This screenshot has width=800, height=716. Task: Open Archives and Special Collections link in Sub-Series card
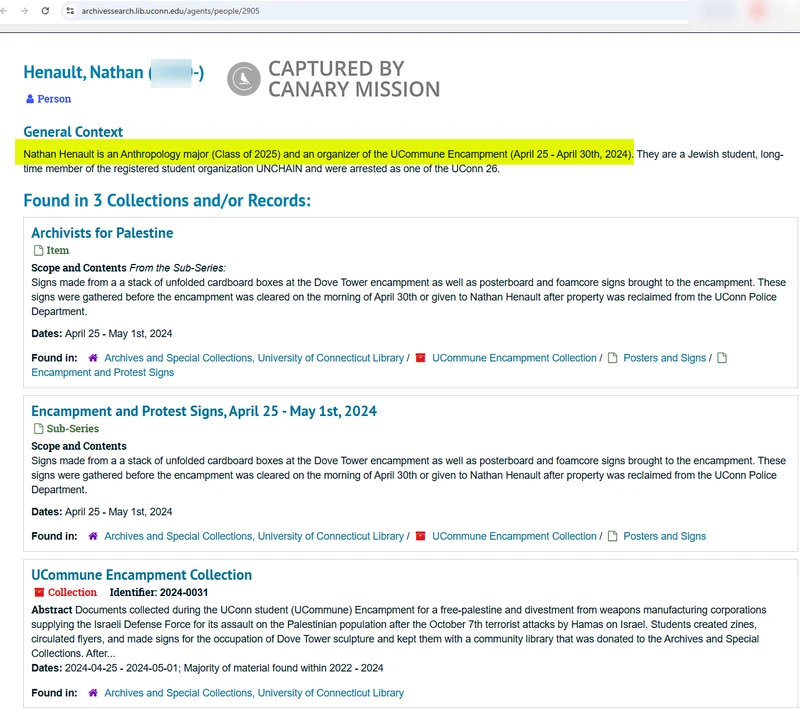click(254, 536)
